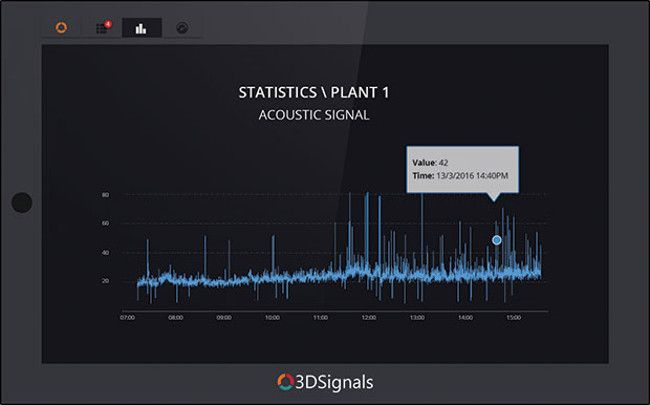Select the 09:00 label on time axis
Image resolution: width=650 pixels, height=405 pixels.
[x=223, y=319]
